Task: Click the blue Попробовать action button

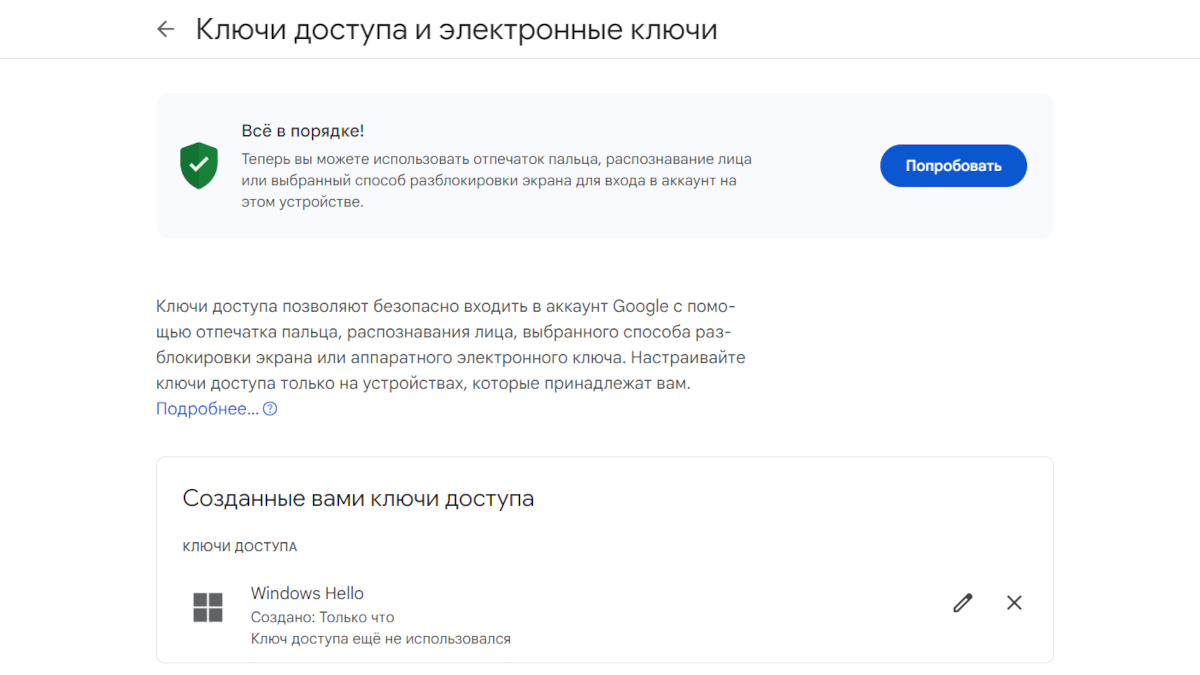Action: click(x=952, y=165)
